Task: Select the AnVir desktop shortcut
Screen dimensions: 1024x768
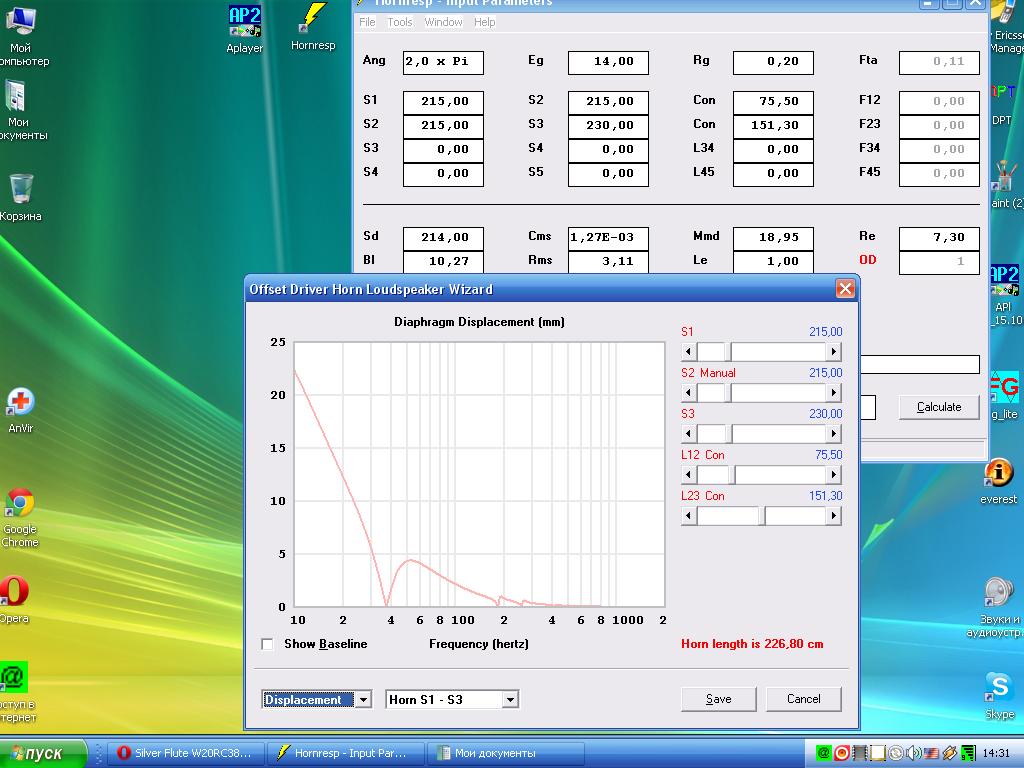Action: 20,410
